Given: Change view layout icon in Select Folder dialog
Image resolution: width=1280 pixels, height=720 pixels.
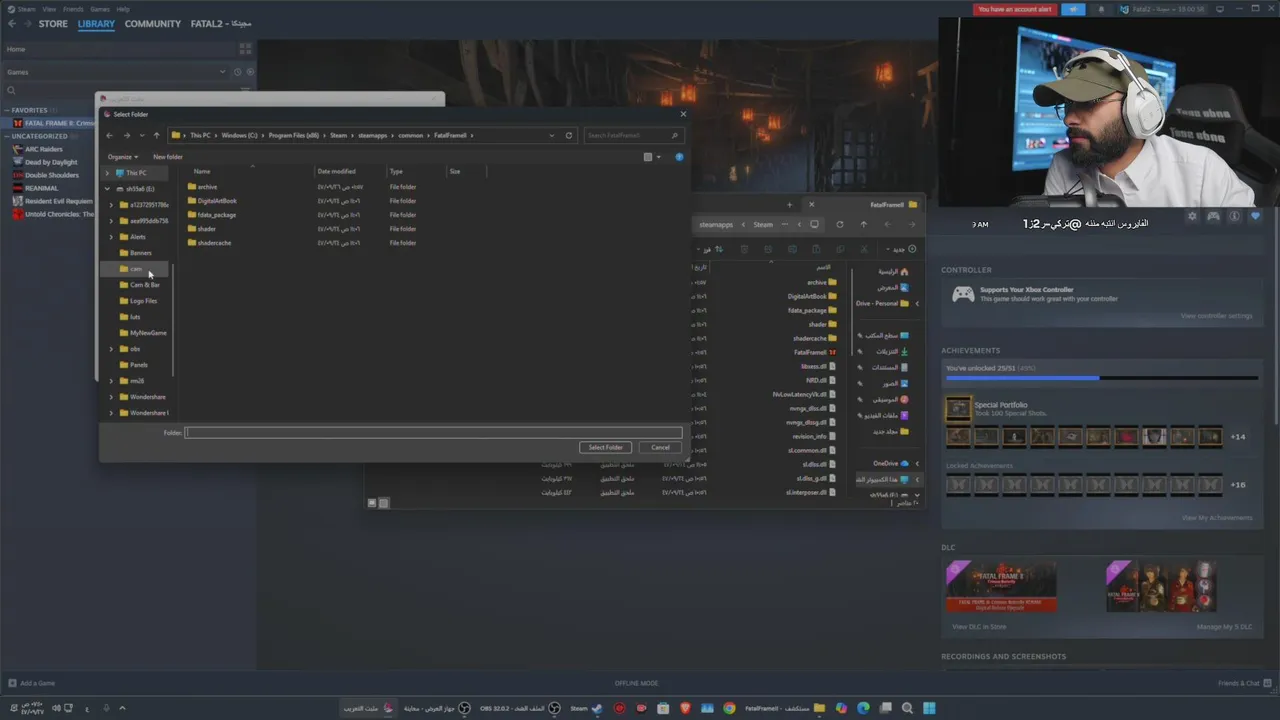Looking at the screenshot, I should pos(648,157).
